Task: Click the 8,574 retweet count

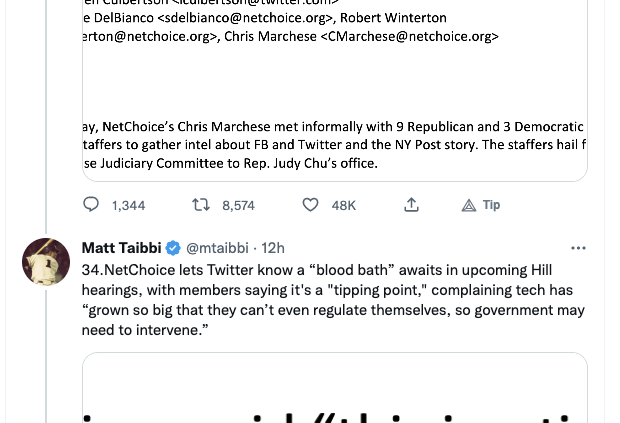Action: click(x=238, y=205)
